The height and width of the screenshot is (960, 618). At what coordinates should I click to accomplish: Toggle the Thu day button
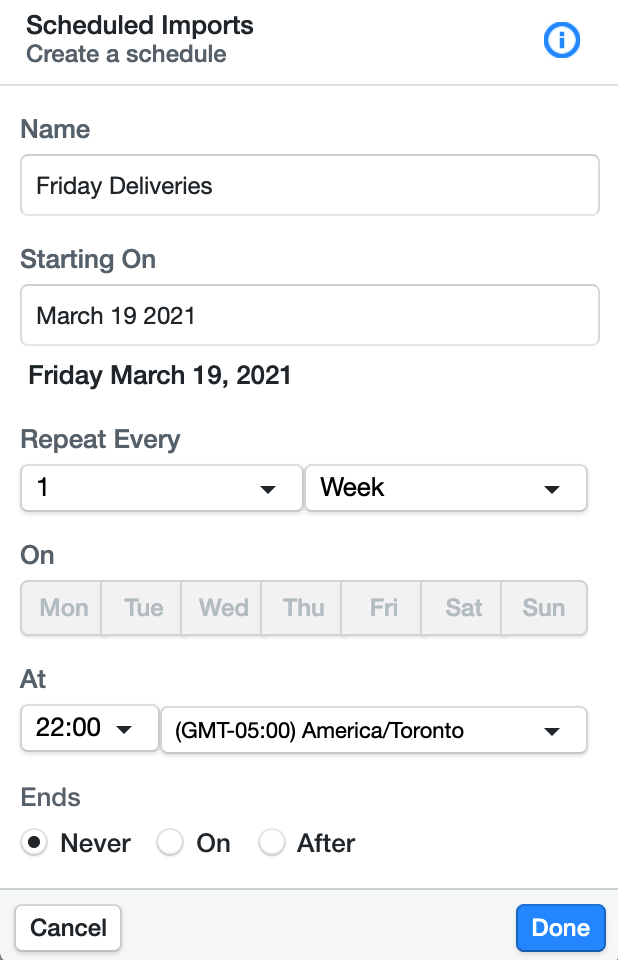click(x=303, y=608)
